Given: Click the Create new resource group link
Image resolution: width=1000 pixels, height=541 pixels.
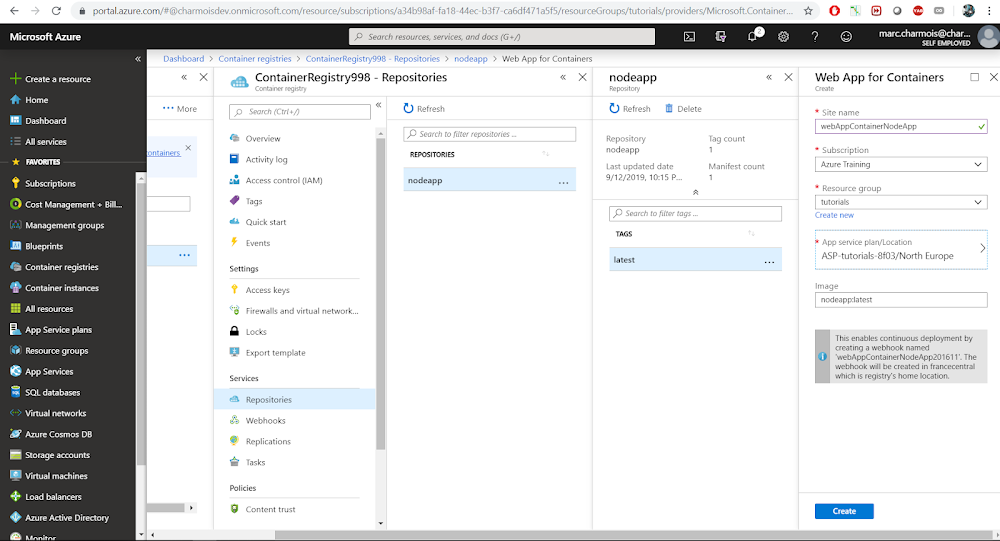Looking at the screenshot, I should pyautogui.click(x=834, y=215).
